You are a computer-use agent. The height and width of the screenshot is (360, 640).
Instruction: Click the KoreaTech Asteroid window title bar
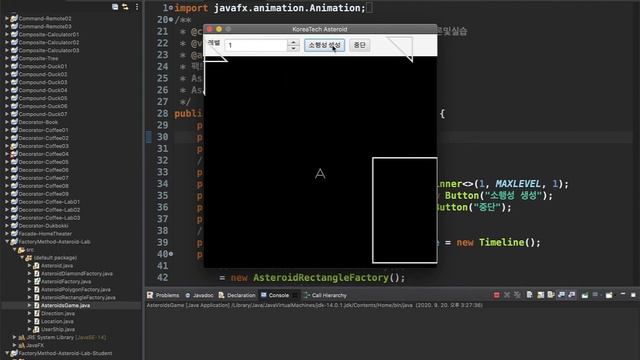[320, 29]
